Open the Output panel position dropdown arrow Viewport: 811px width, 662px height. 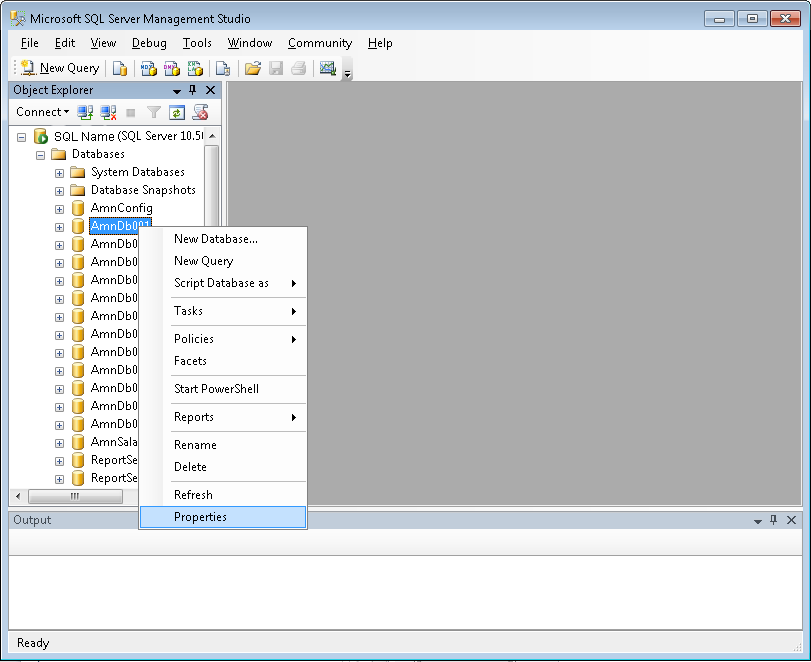[x=758, y=521]
